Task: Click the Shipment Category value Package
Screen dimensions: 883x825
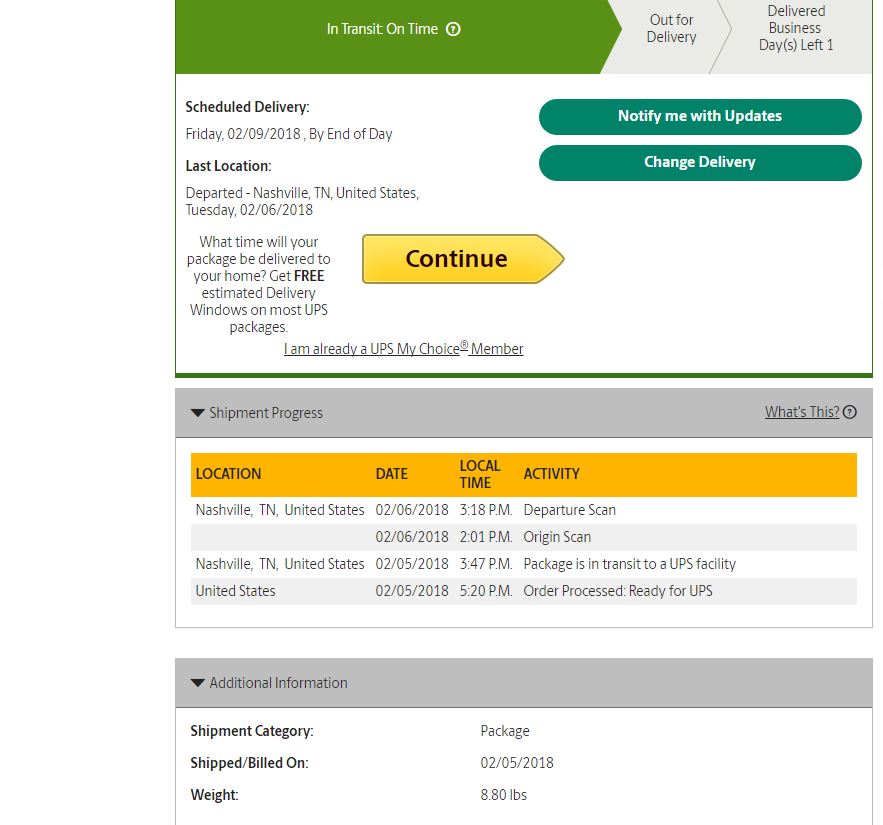Action: [x=505, y=732]
